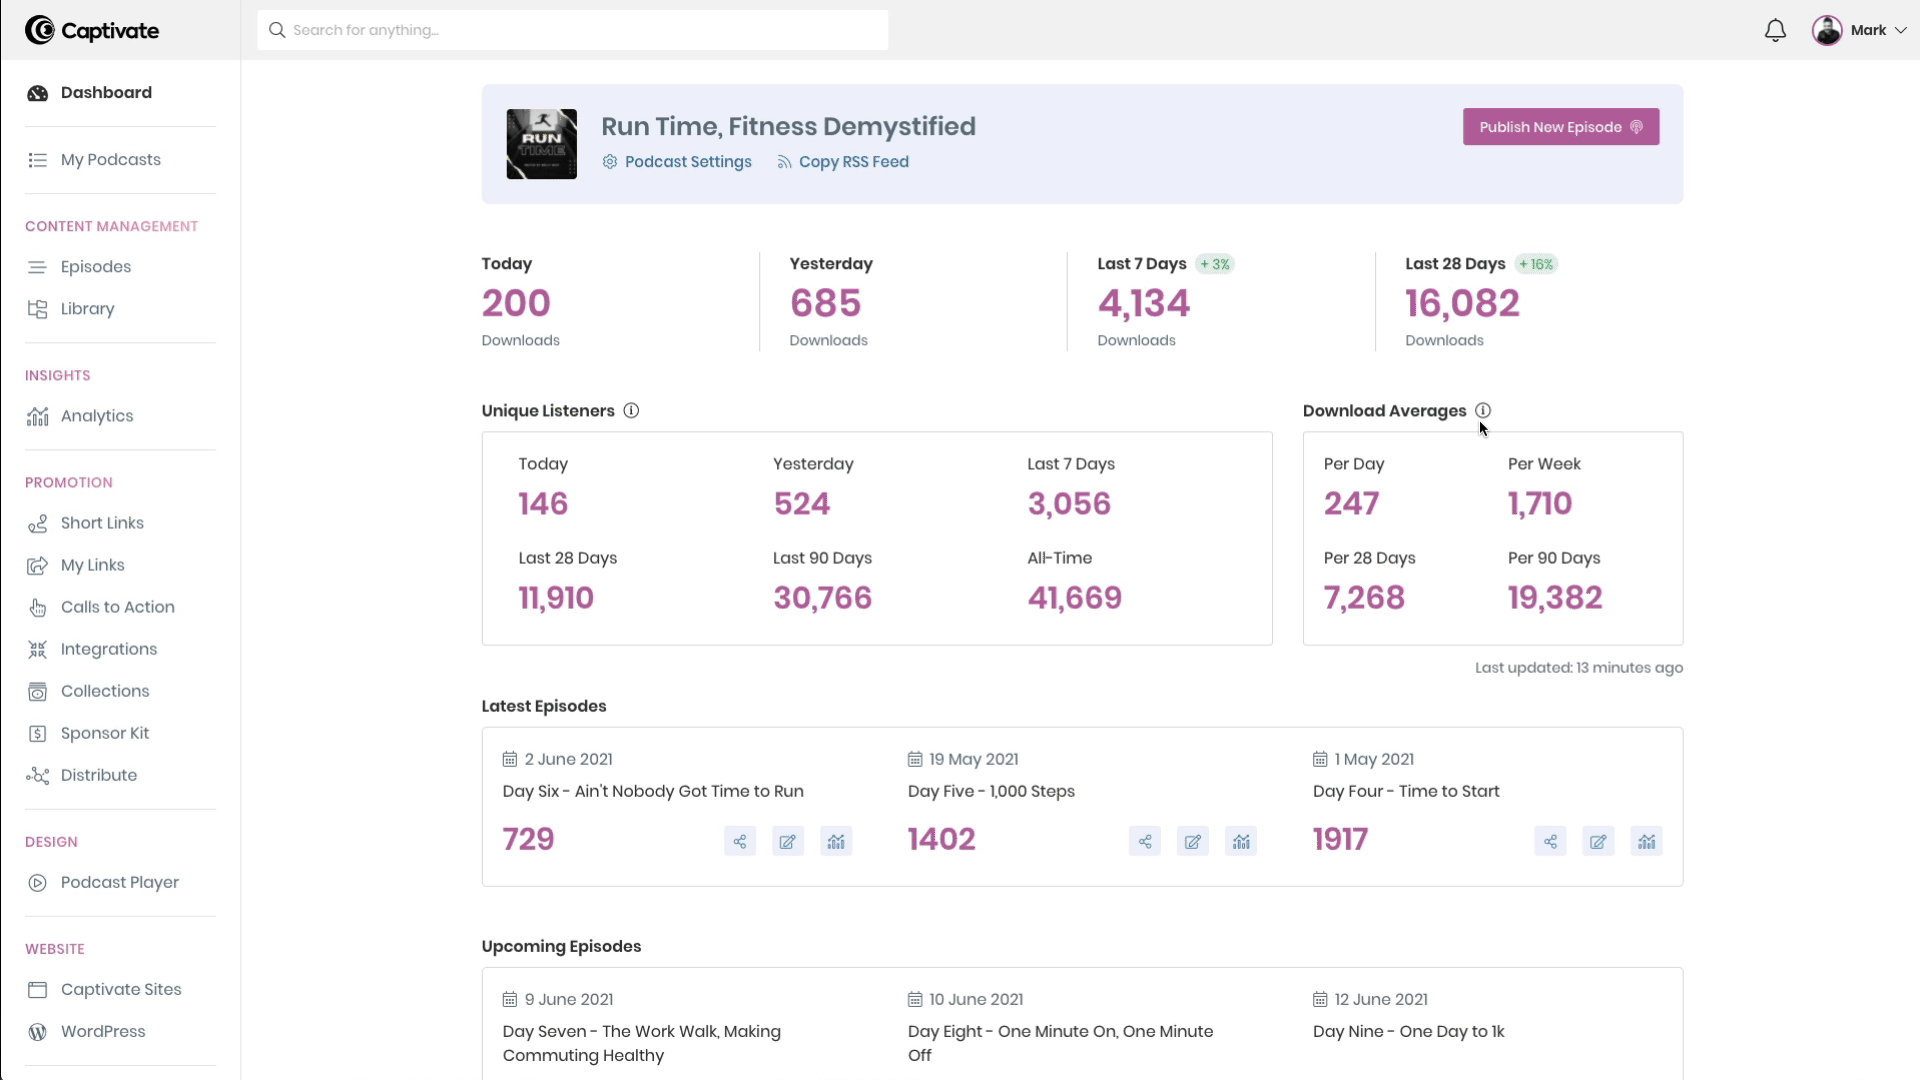Click the analytics chart icon for Day Five

(1242, 841)
